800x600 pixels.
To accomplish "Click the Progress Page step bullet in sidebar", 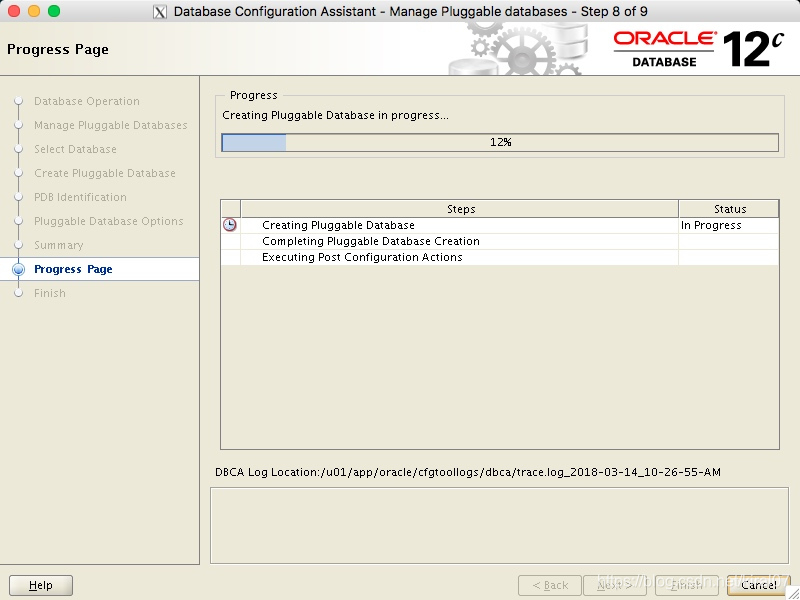I will (x=18, y=269).
